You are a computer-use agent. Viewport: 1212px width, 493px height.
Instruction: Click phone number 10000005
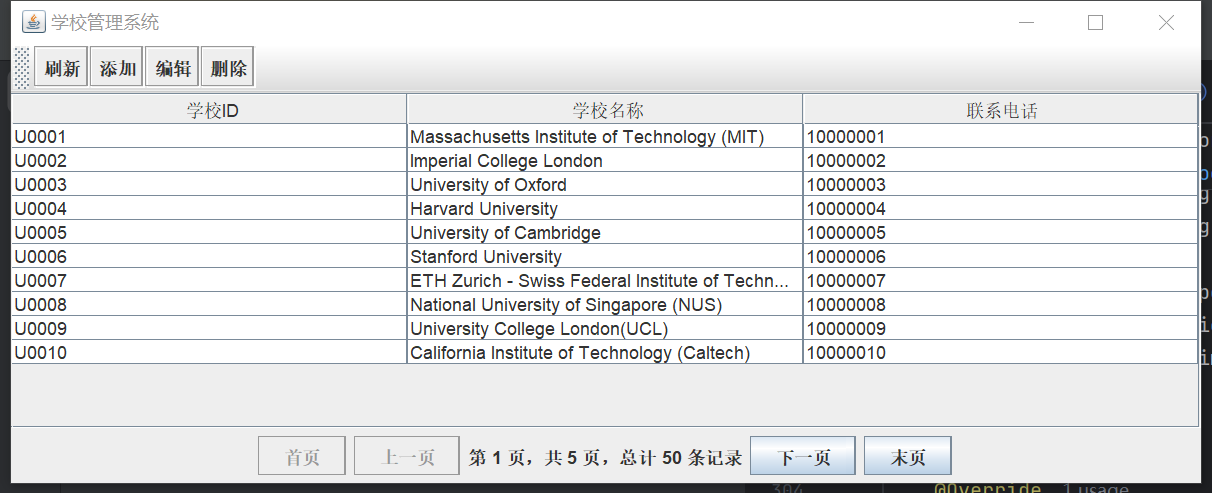[x=1000, y=233]
